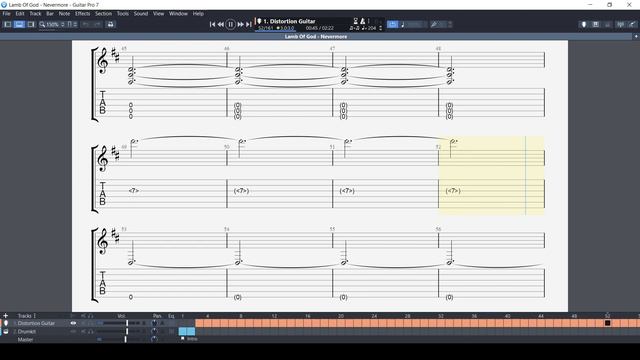This screenshot has height=360, width=640.
Task: Toggle the count-in hourglass icon
Action: pos(356,21)
